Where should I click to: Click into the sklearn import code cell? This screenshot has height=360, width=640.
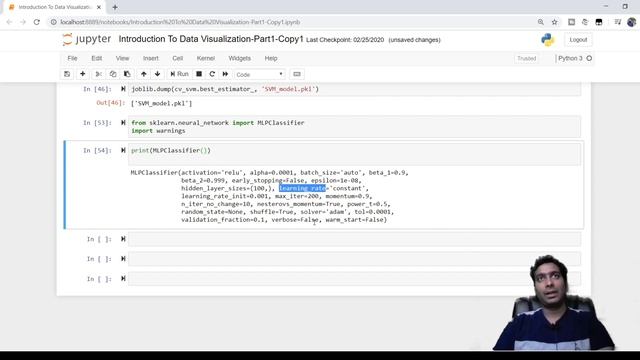click(x=354, y=127)
